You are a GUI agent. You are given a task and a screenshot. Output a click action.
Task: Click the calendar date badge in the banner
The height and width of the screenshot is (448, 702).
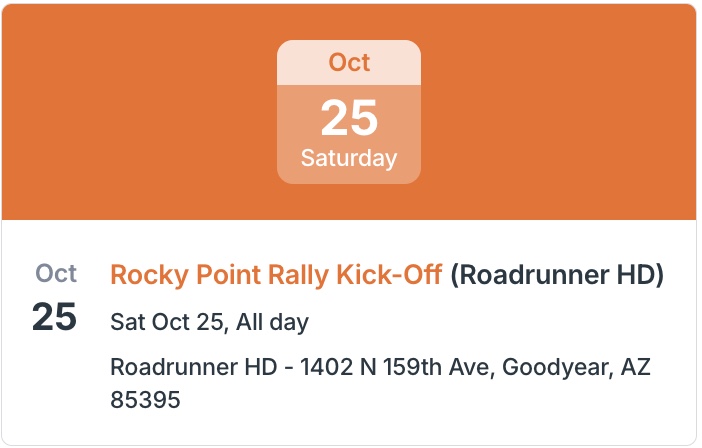[x=349, y=112]
